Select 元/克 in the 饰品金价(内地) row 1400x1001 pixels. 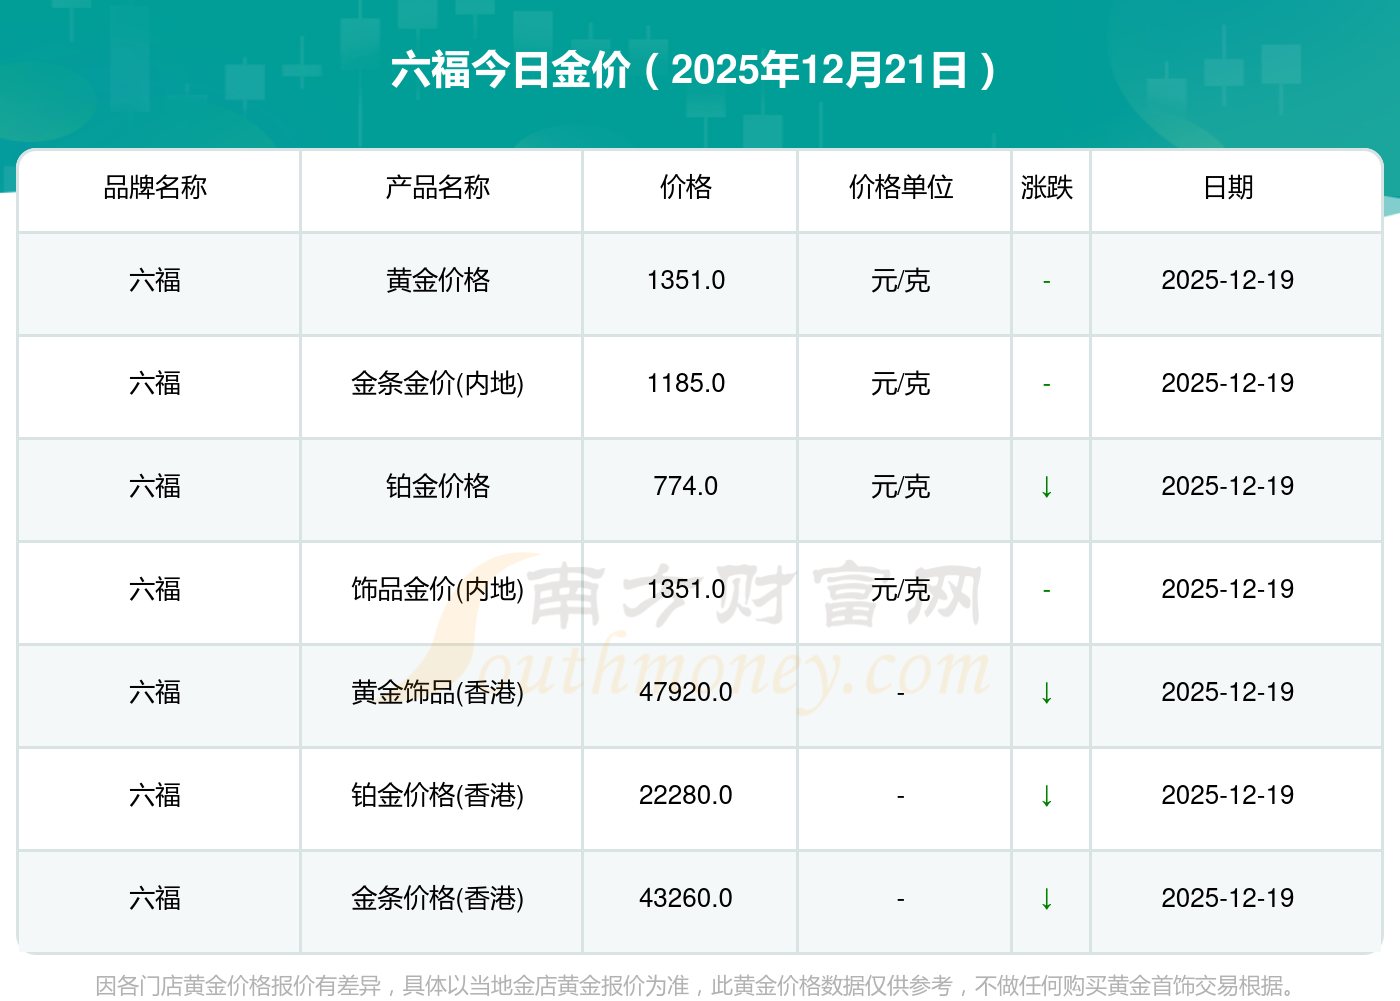pyautogui.click(x=901, y=590)
